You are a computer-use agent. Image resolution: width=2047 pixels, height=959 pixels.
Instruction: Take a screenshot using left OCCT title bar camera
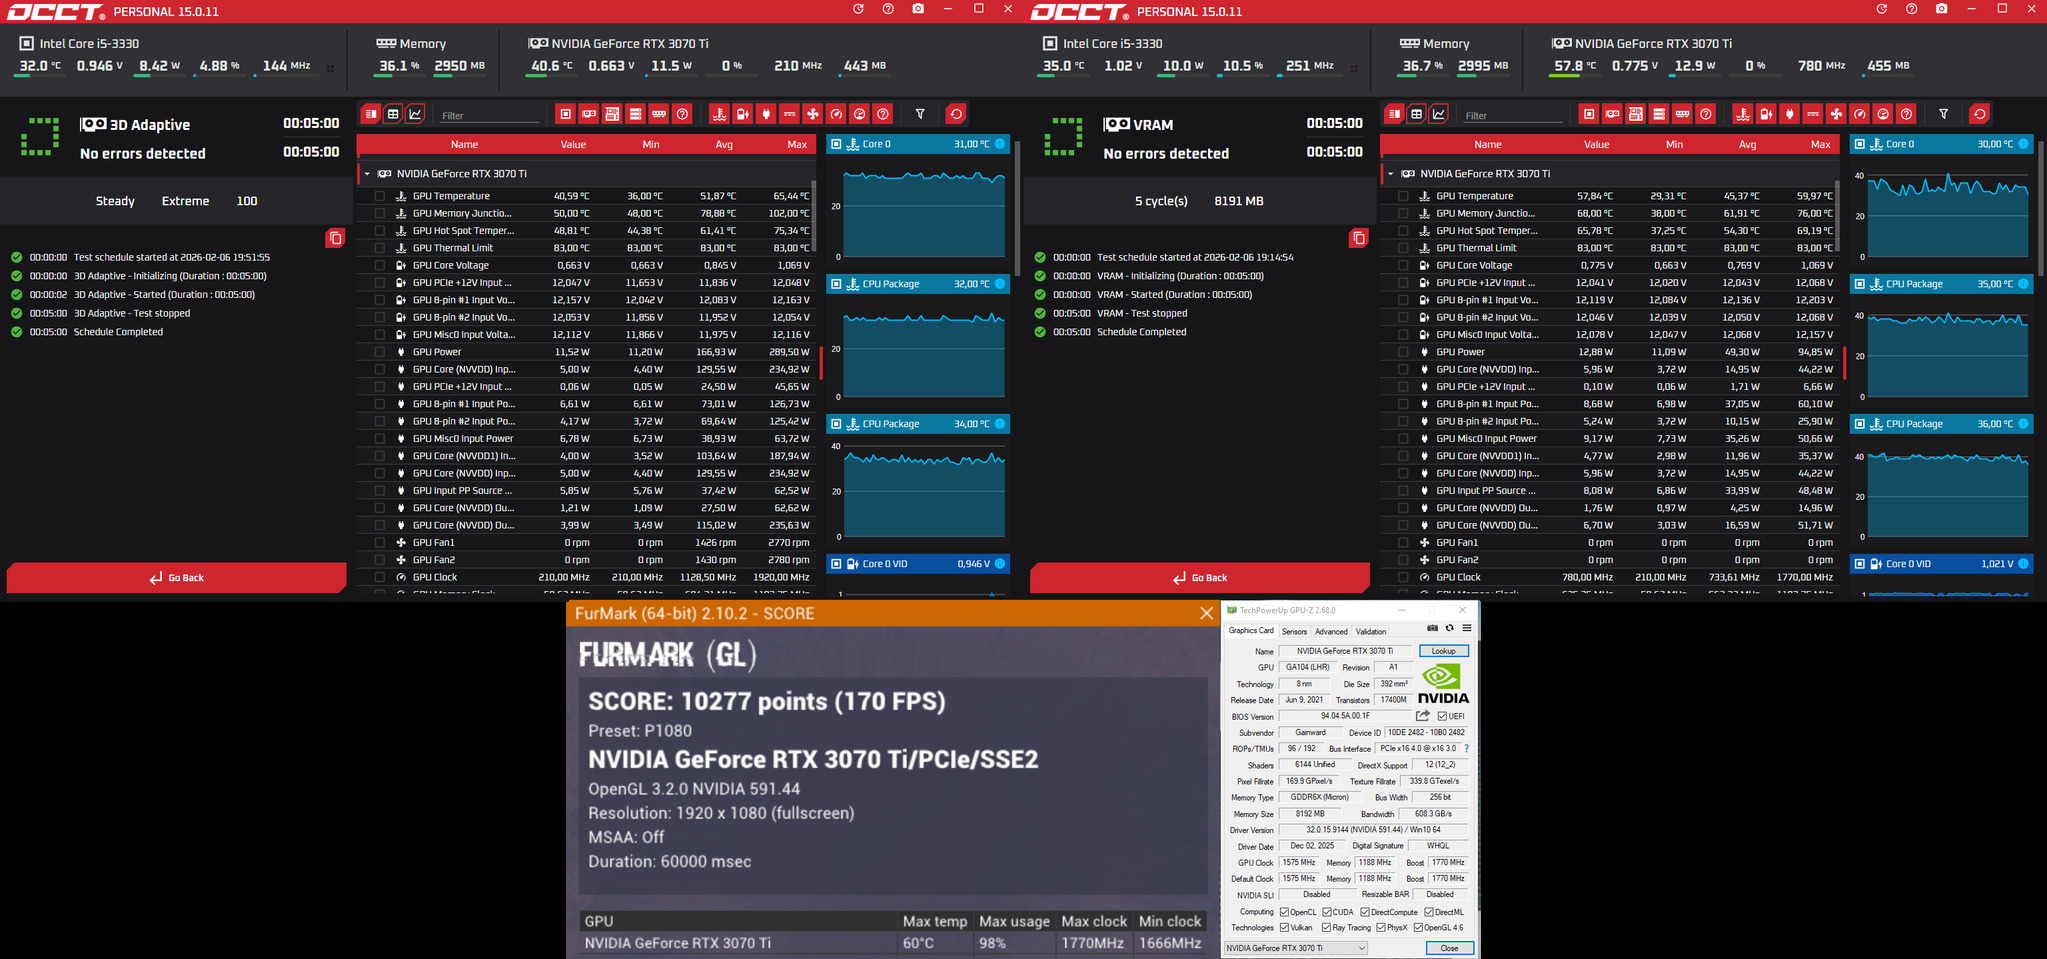[918, 9]
